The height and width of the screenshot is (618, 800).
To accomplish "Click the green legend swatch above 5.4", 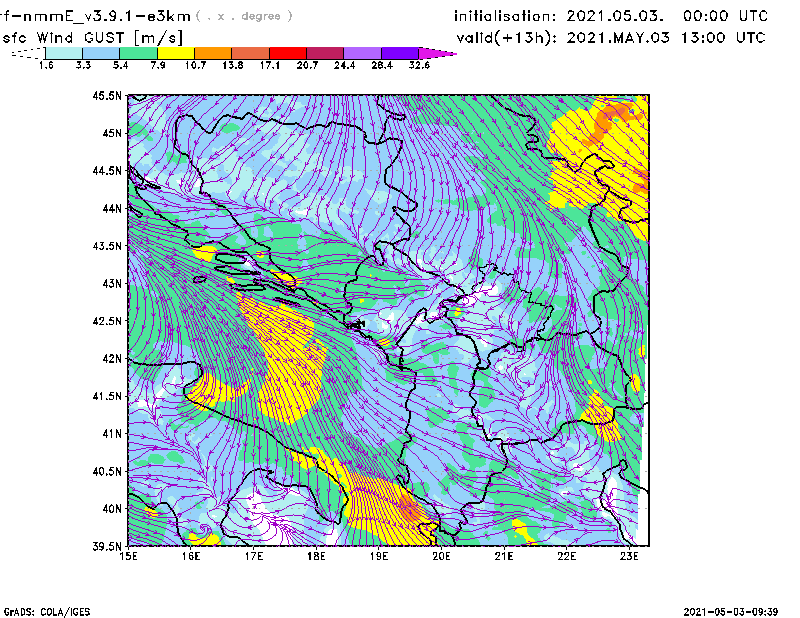I will tap(138, 53).
